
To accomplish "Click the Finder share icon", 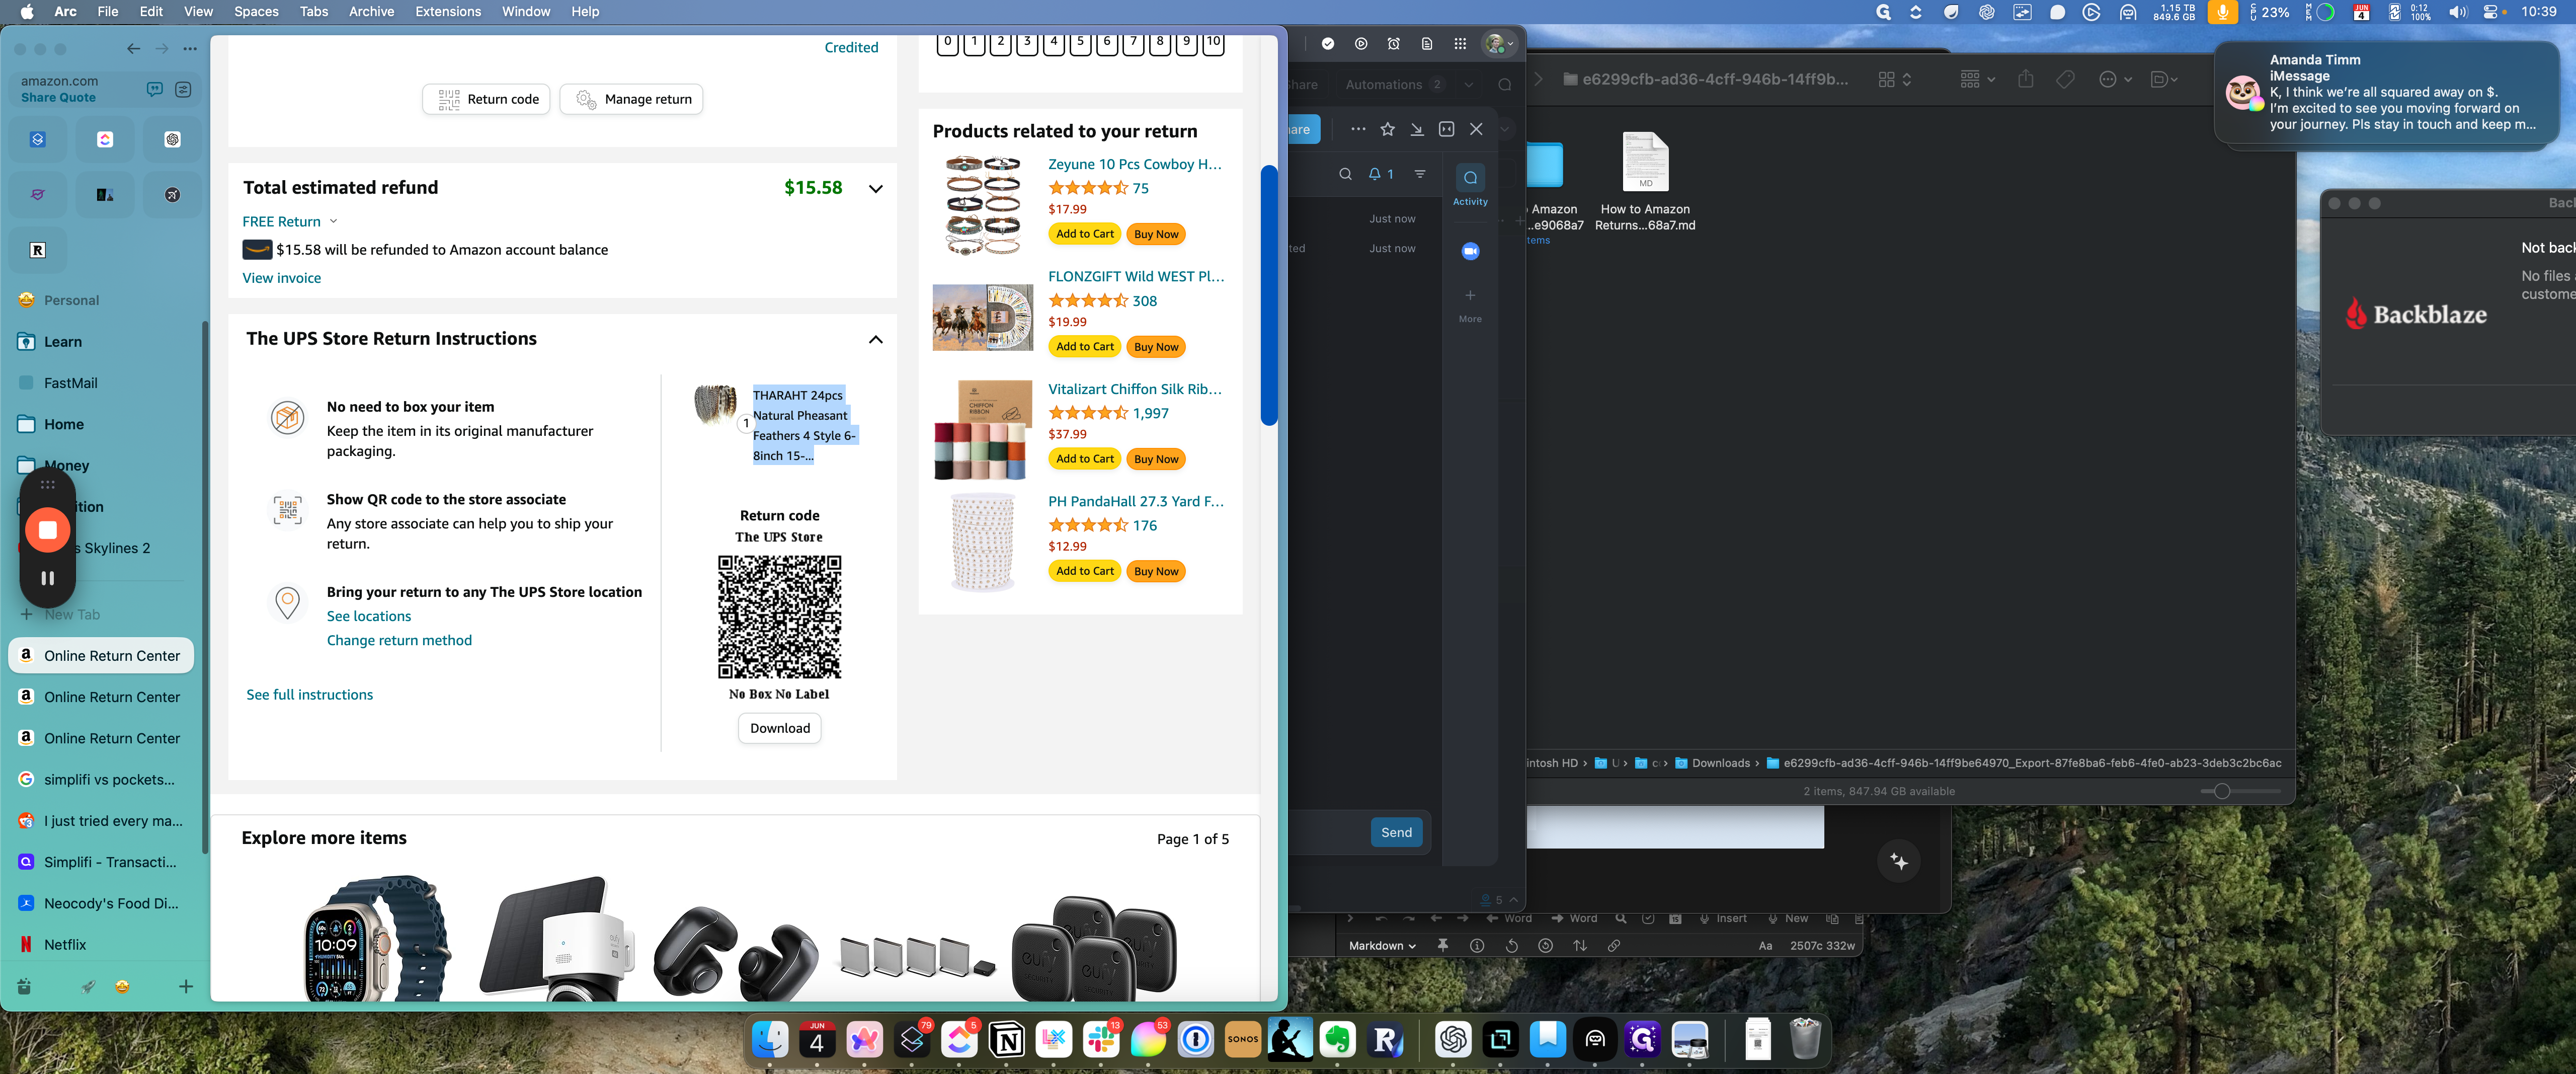I will (2025, 79).
